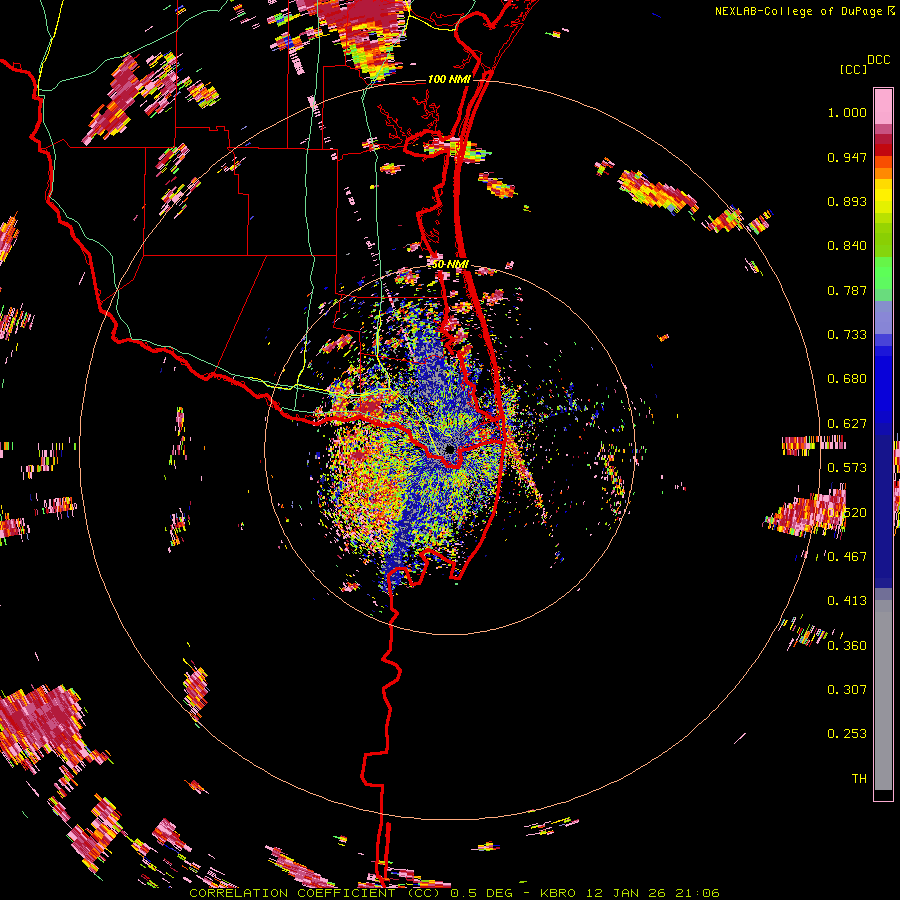900x900 pixels.
Task: Select the 0.947 color scale value
Action: 847,157
